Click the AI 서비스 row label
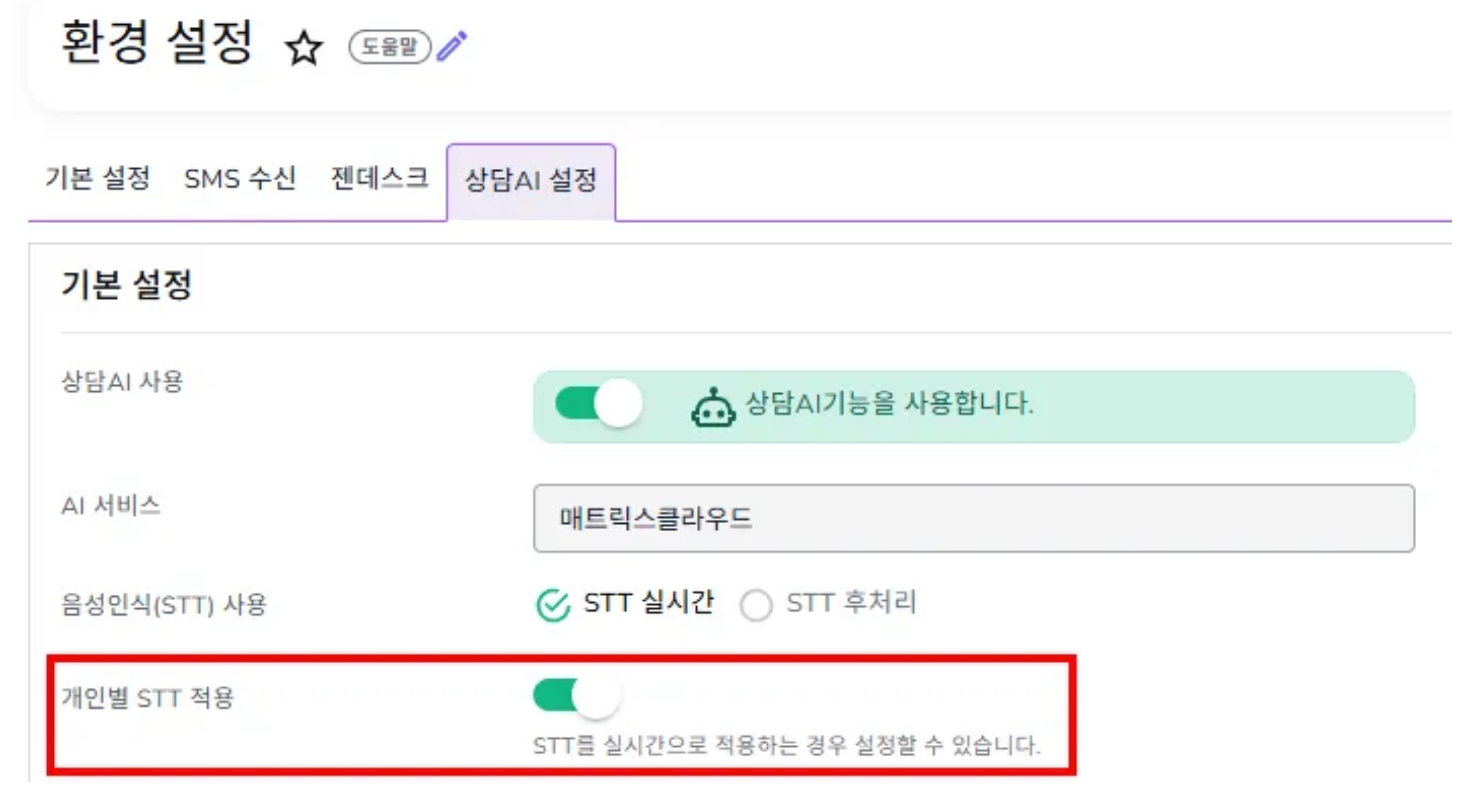The height and width of the screenshot is (790, 1457). coord(110,506)
